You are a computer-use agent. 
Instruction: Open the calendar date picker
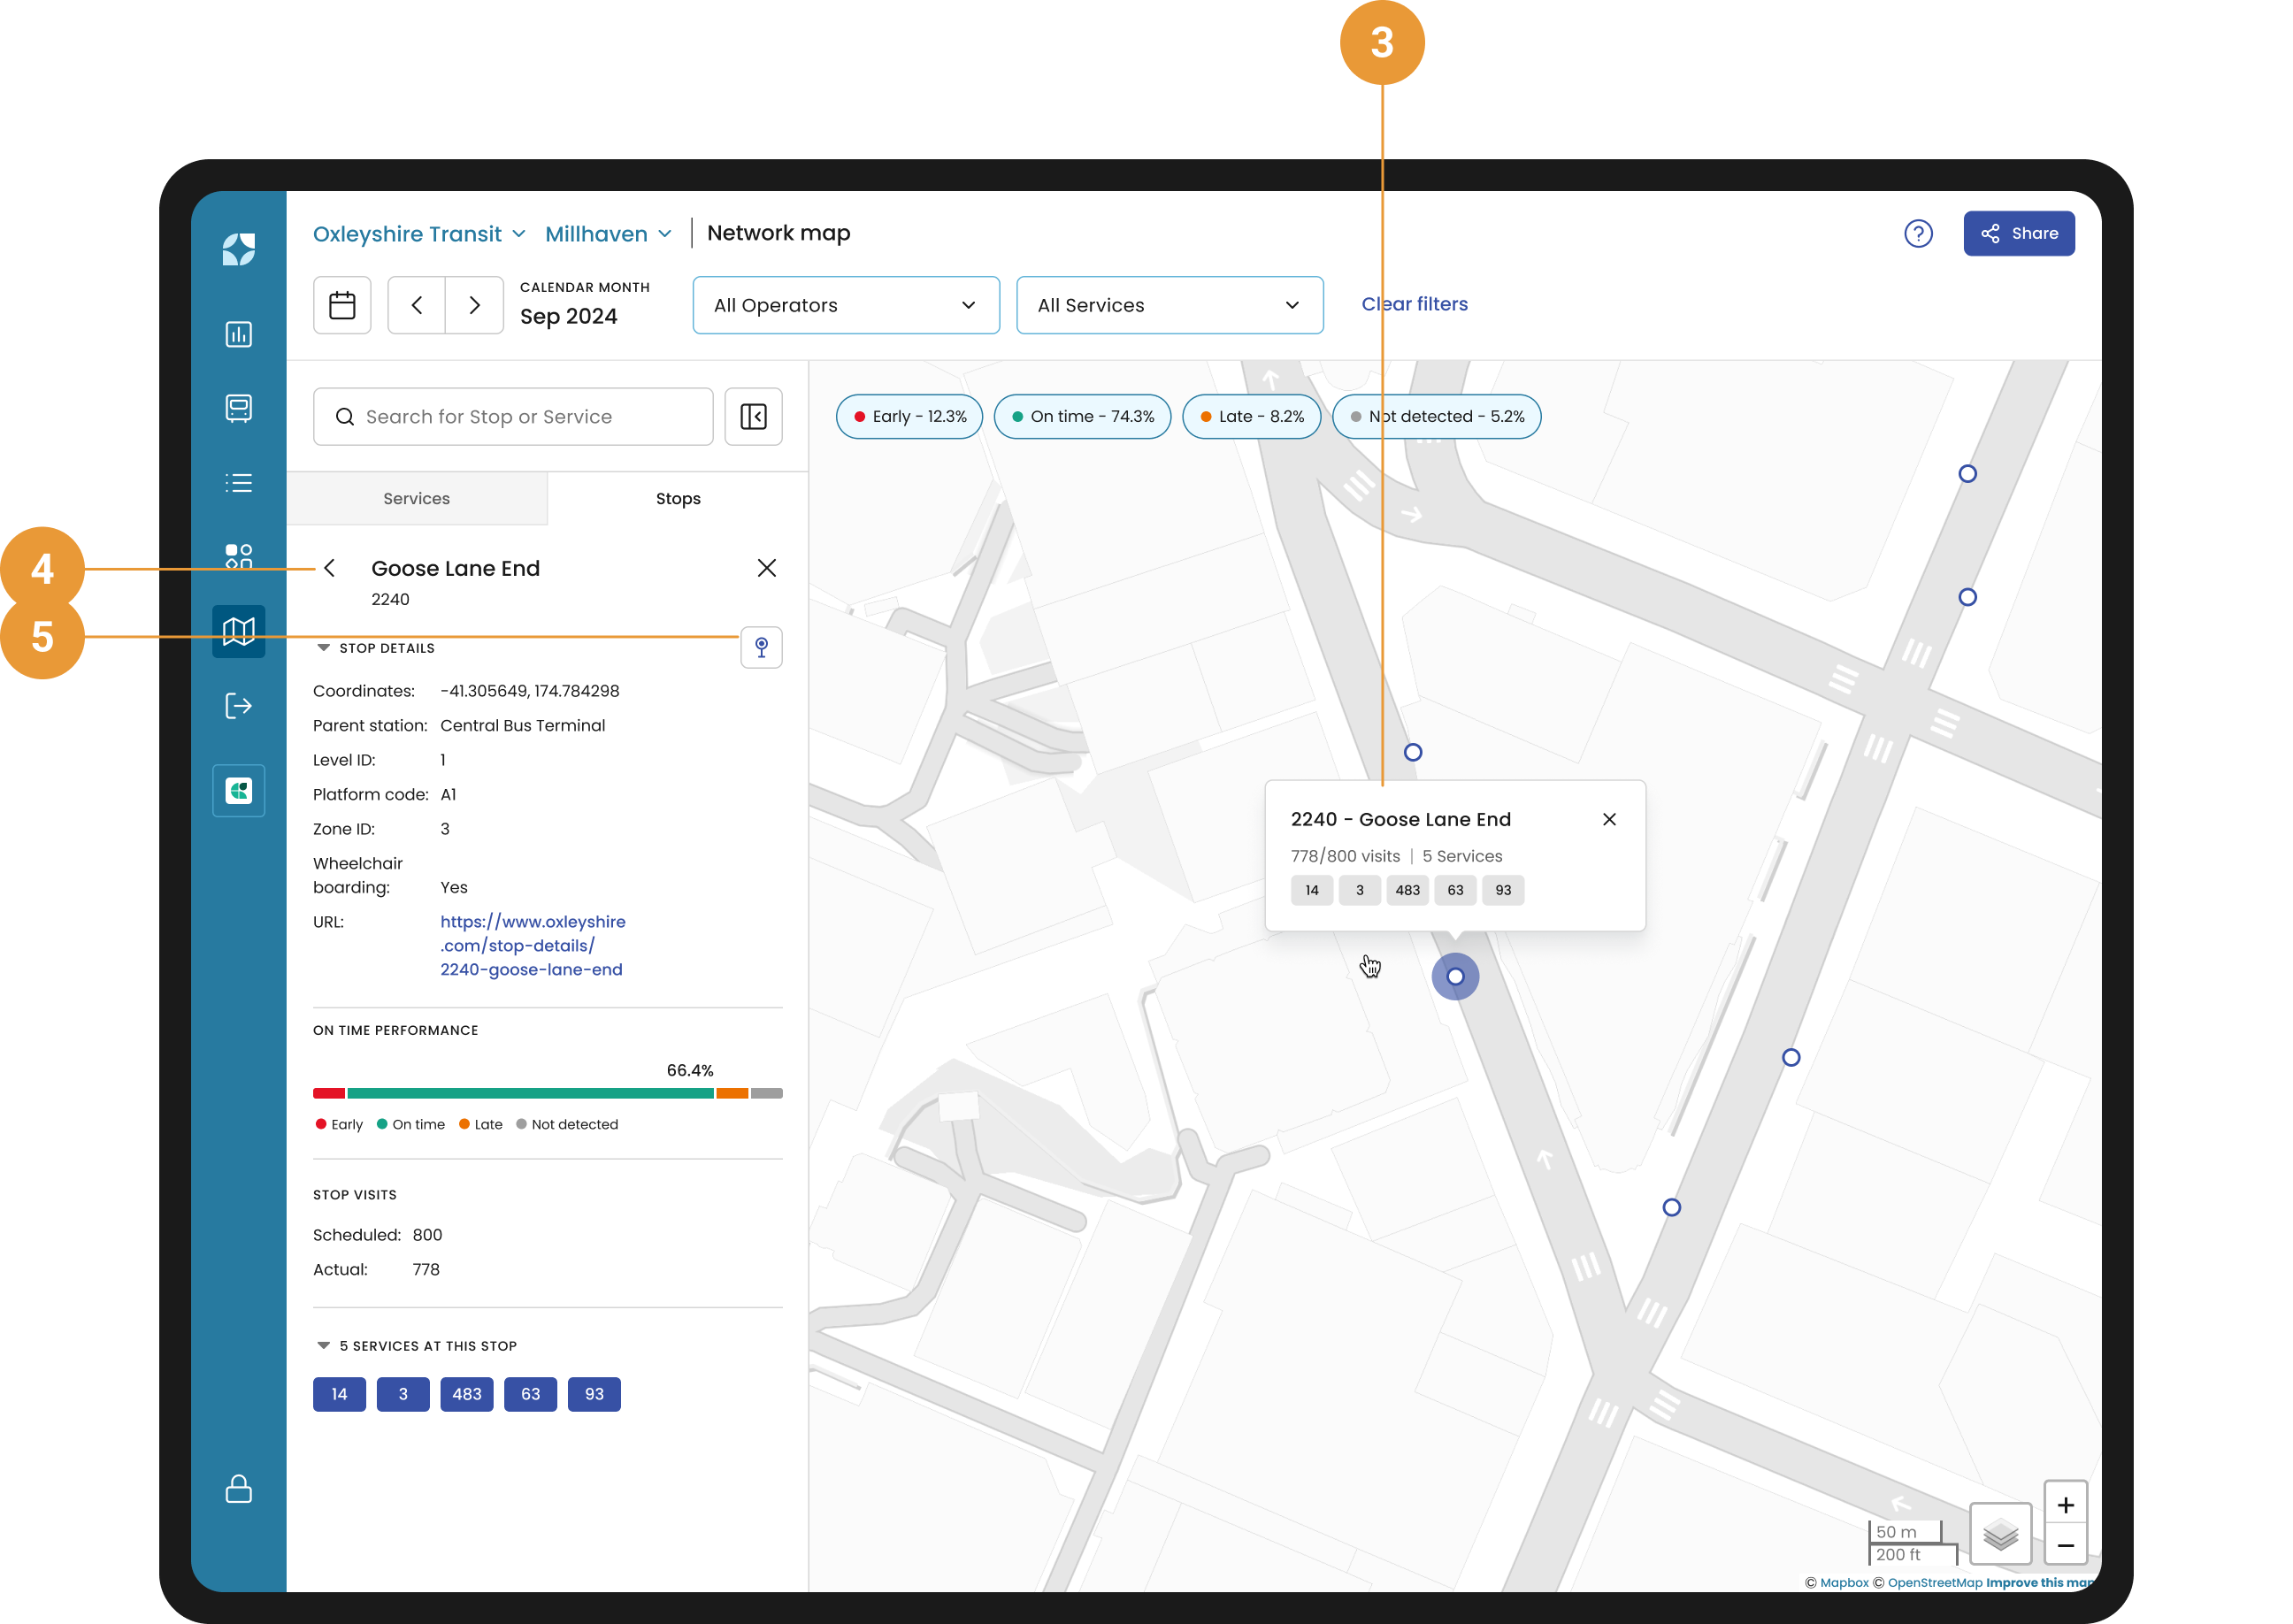point(342,305)
